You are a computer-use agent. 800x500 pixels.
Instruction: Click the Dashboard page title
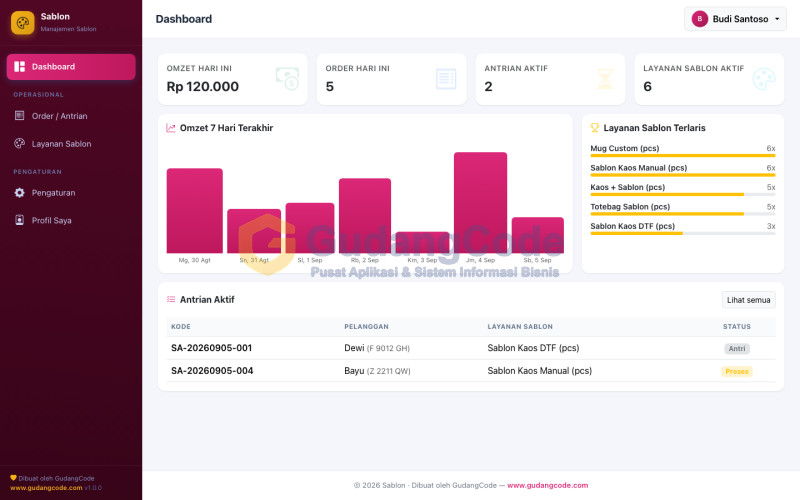[184, 19]
